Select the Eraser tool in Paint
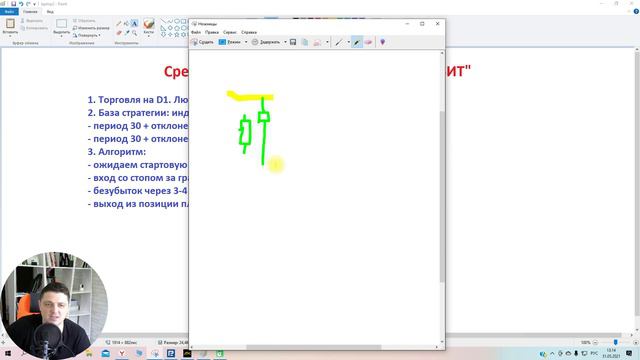 tap(119, 33)
